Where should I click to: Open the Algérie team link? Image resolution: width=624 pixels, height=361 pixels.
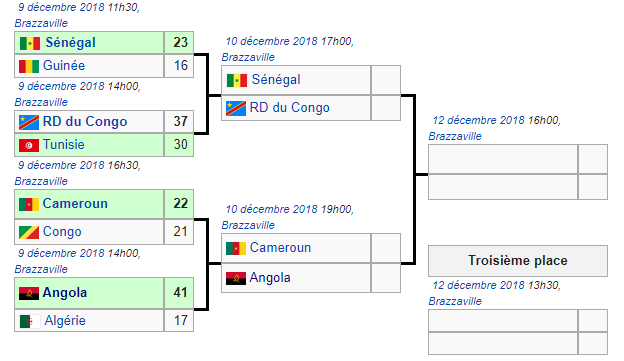click(65, 320)
